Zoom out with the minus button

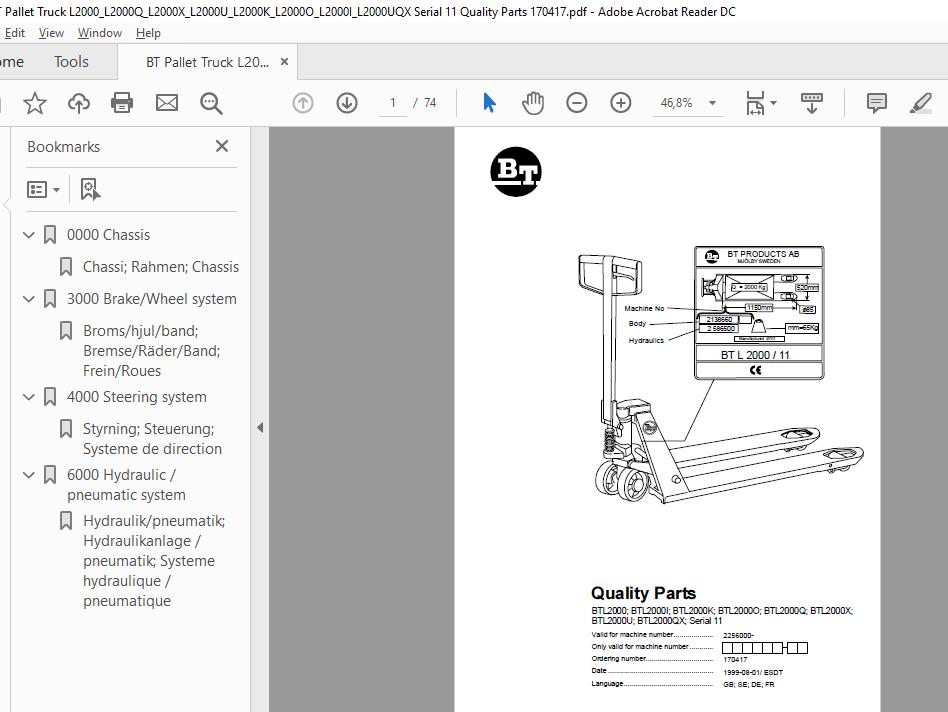click(x=577, y=103)
